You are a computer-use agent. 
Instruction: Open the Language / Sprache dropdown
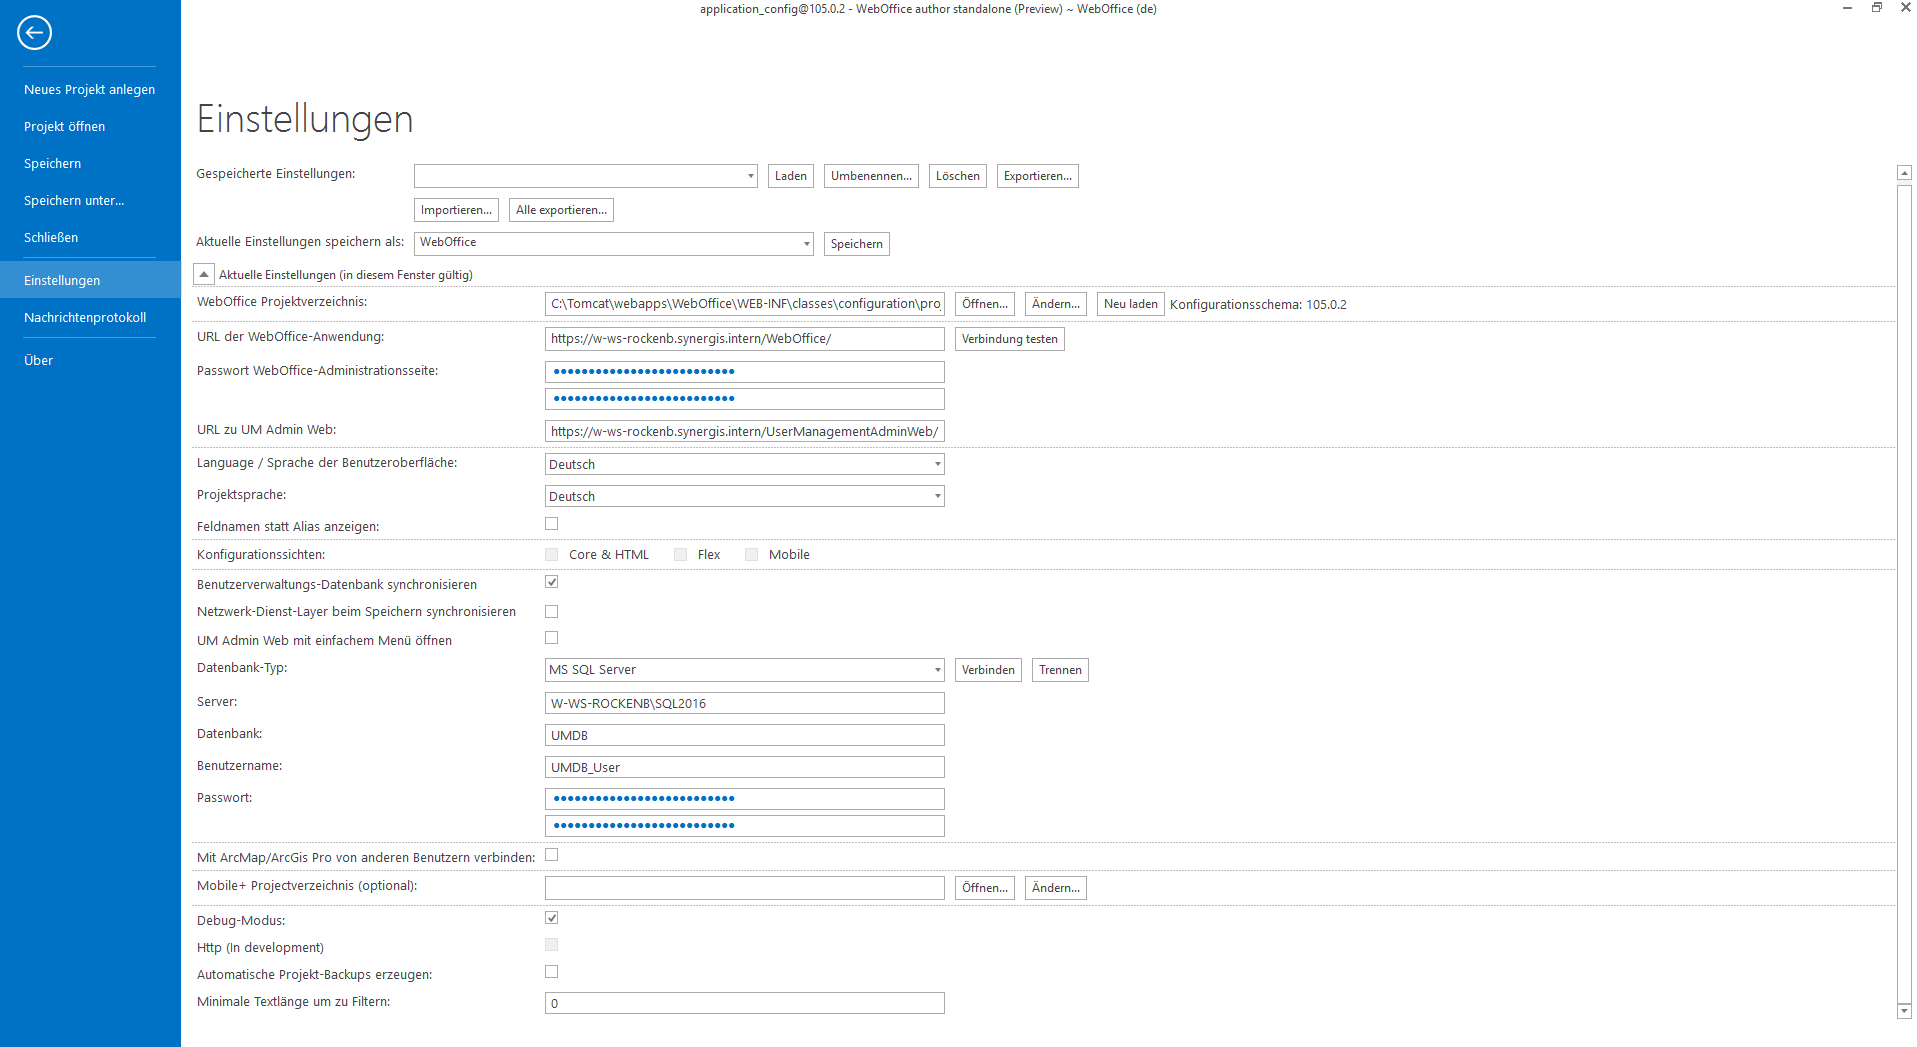pyautogui.click(x=936, y=464)
